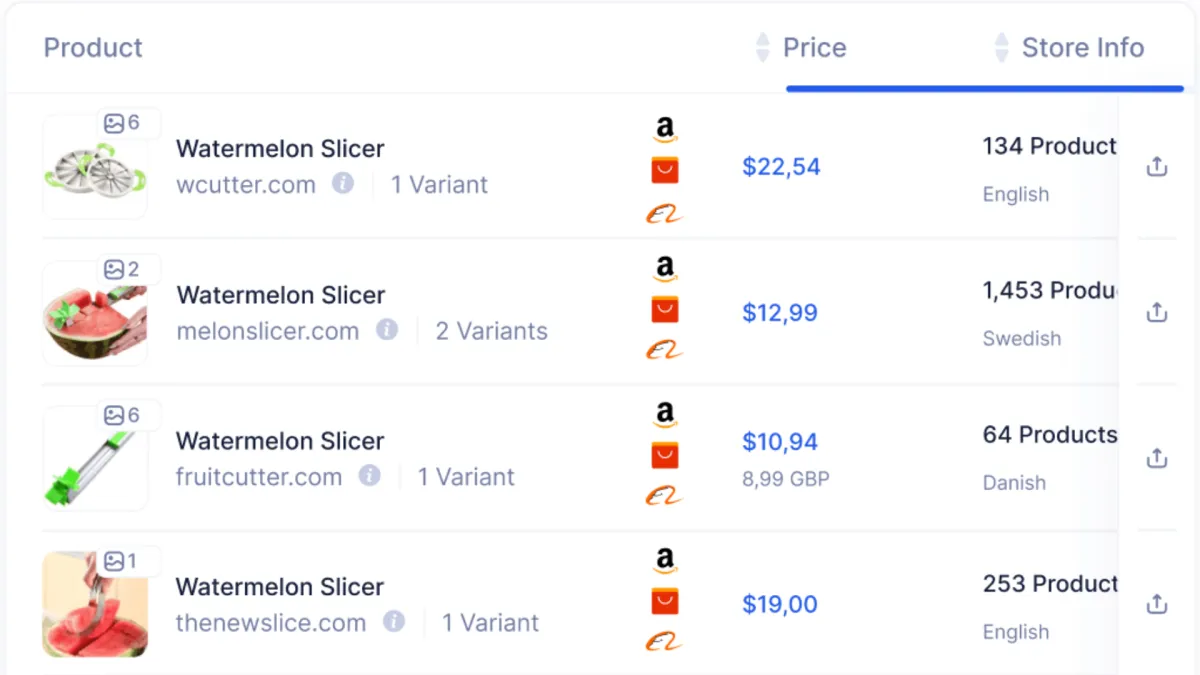Click the Product column header
1200x675 pixels.
point(93,47)
